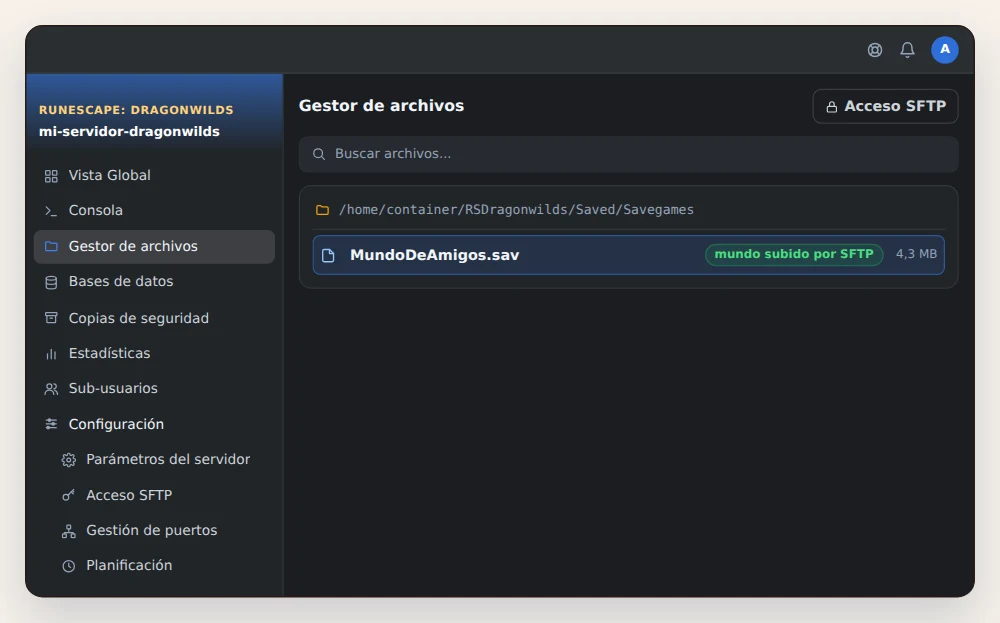
Task: Open the Consola page
Action: click(x=154, y=210)
